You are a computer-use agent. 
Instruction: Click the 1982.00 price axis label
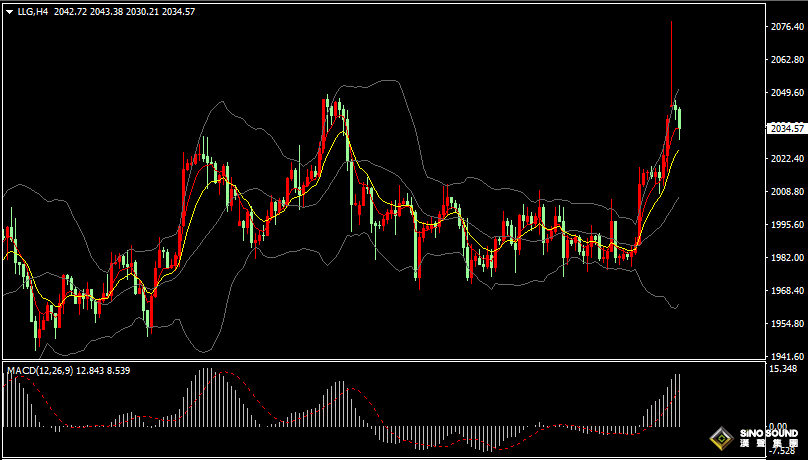point(784,258)
